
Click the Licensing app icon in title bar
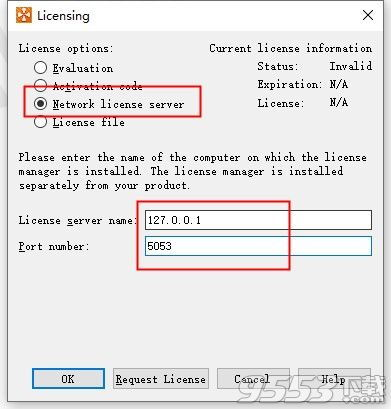point(24,15)
